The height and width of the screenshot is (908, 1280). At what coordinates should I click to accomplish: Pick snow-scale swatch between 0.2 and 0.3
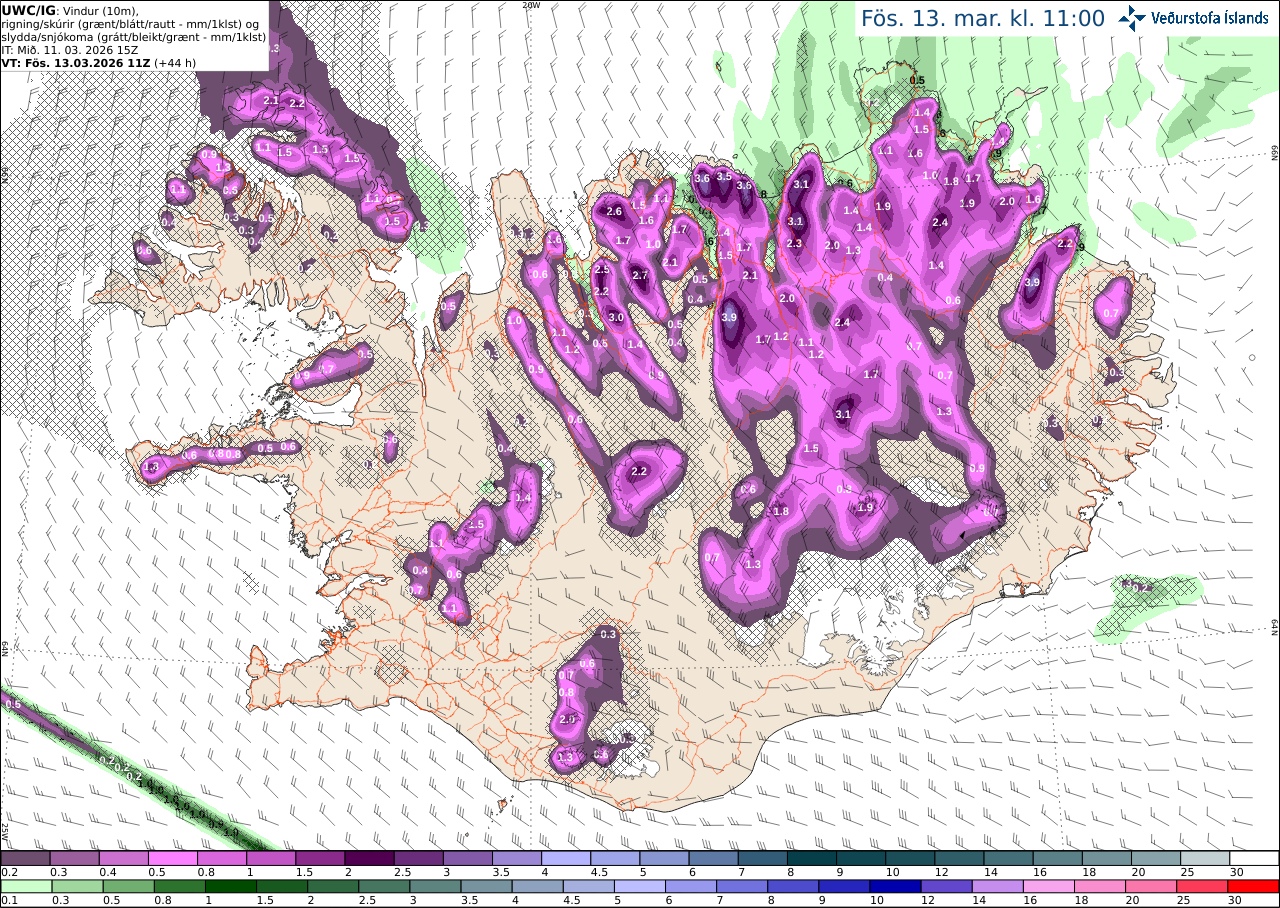25,858
